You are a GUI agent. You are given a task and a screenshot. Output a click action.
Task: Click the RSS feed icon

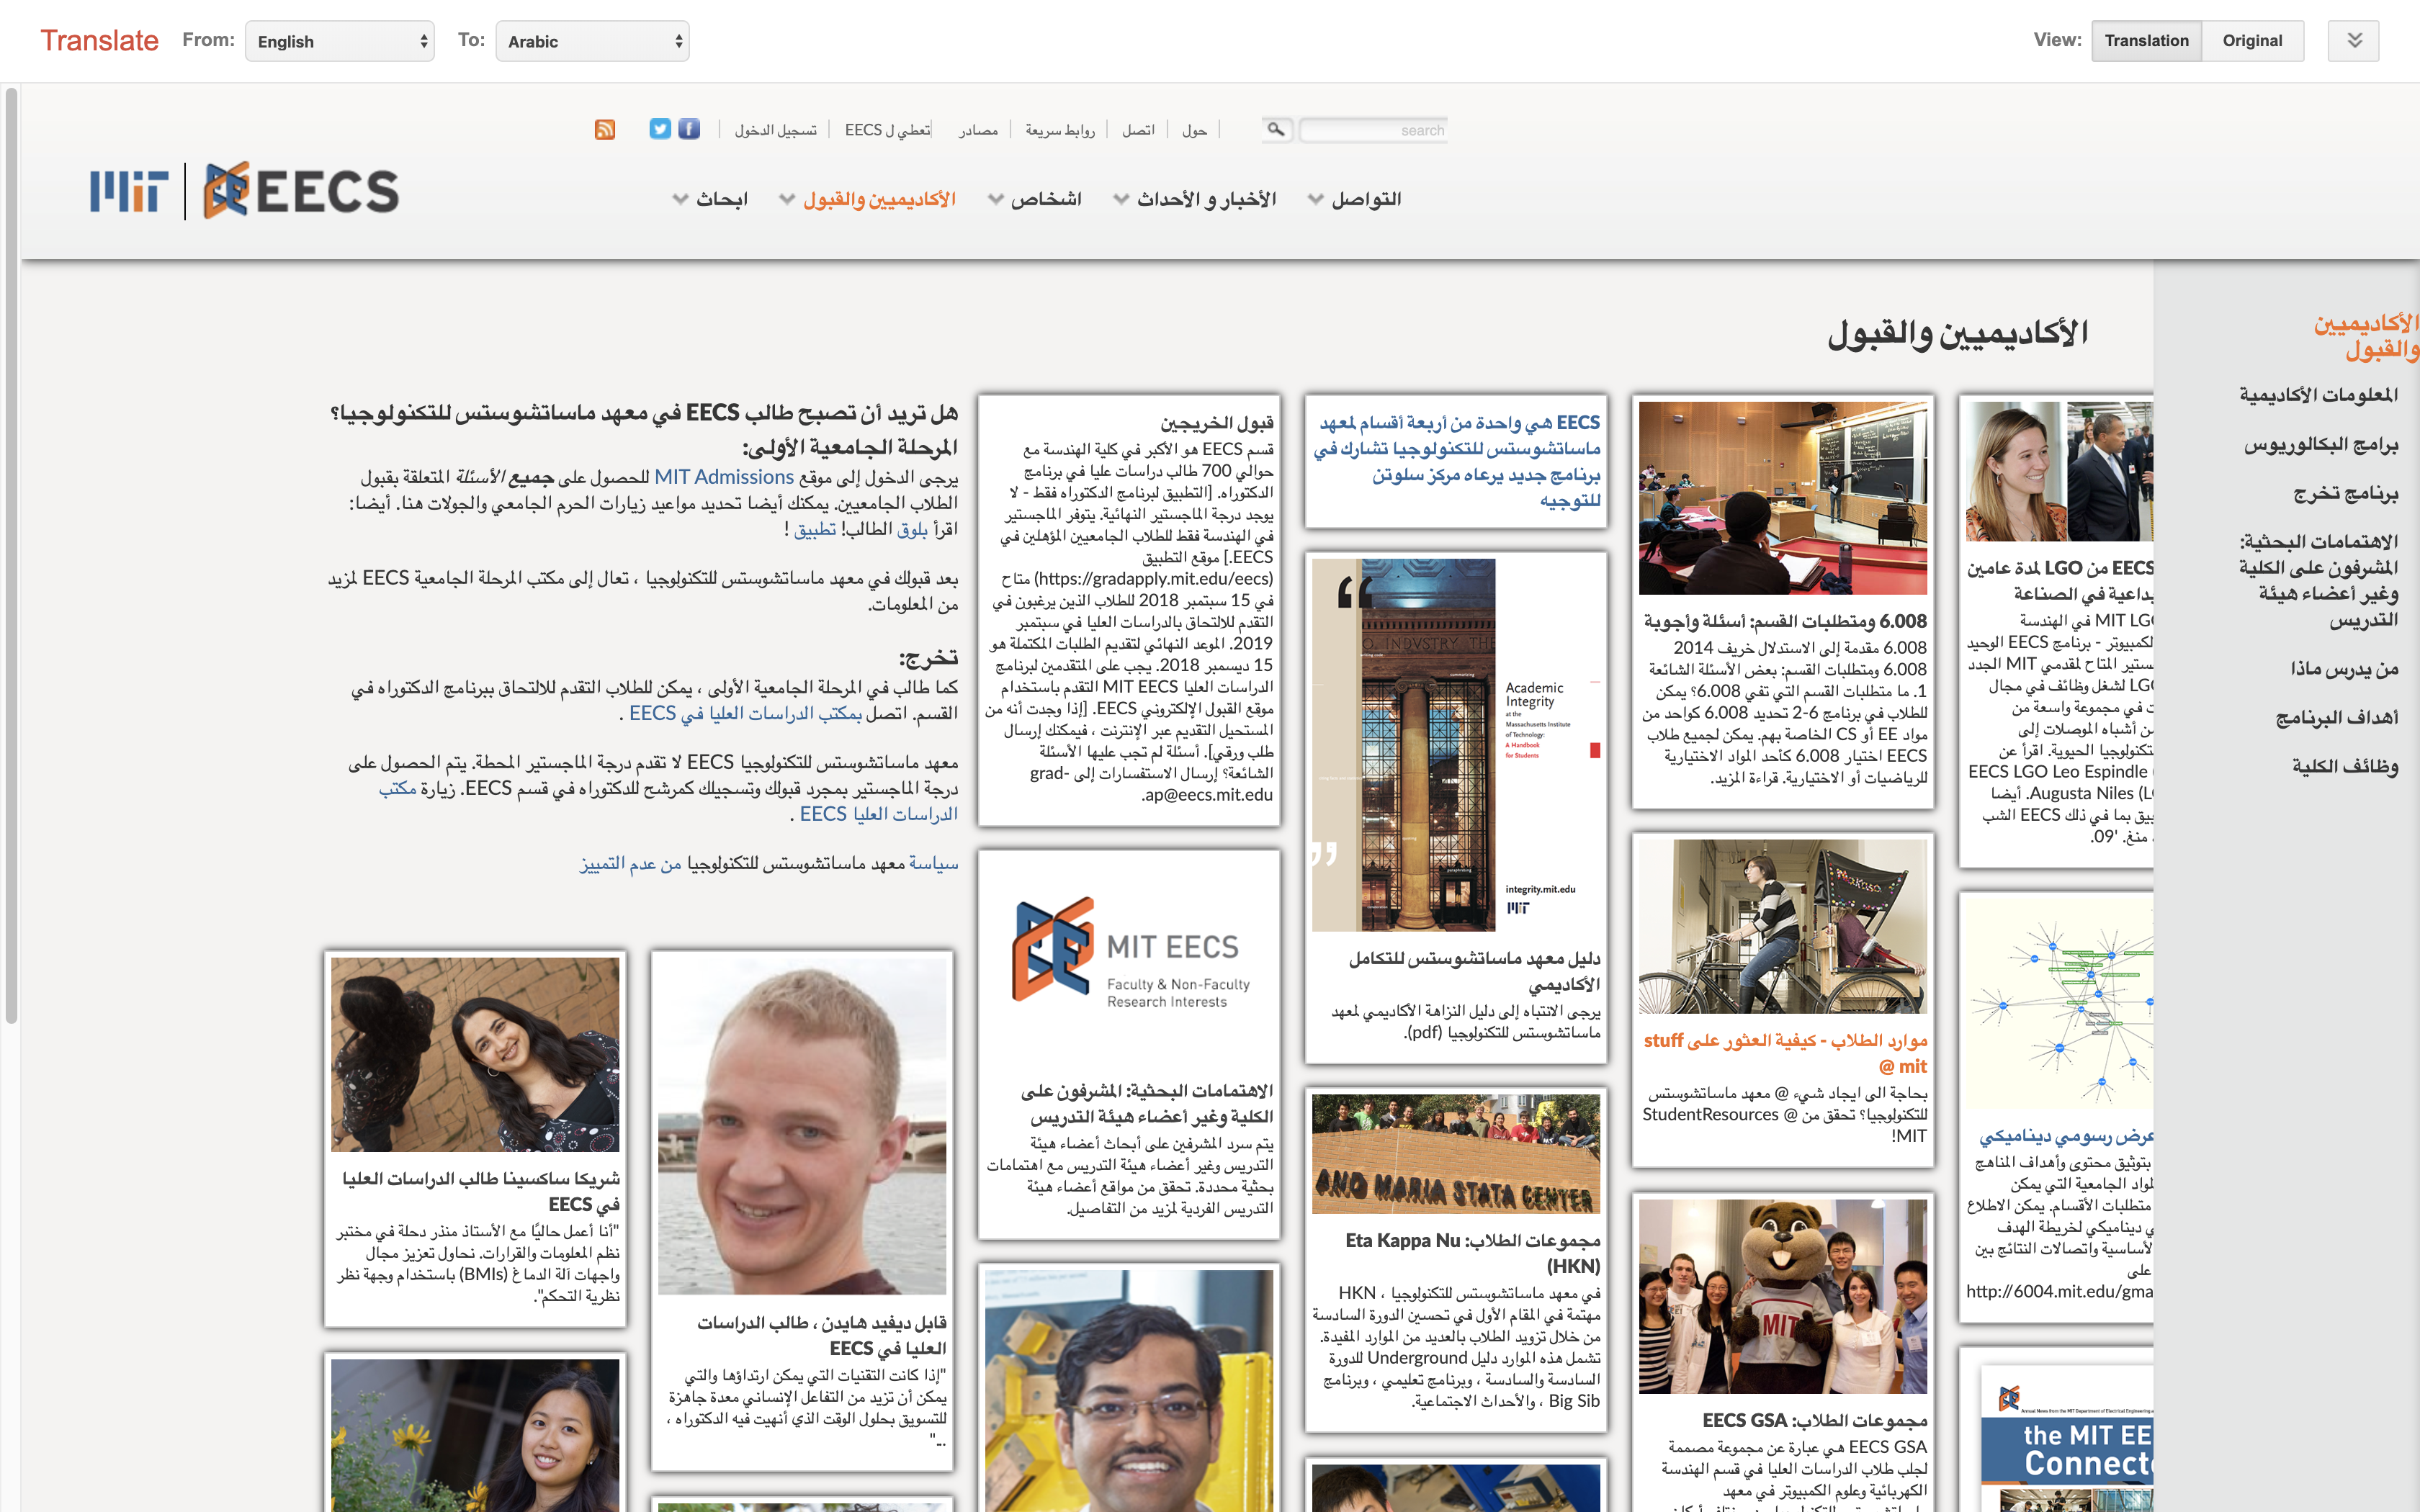pyautogui.click(x=604, y=129)
